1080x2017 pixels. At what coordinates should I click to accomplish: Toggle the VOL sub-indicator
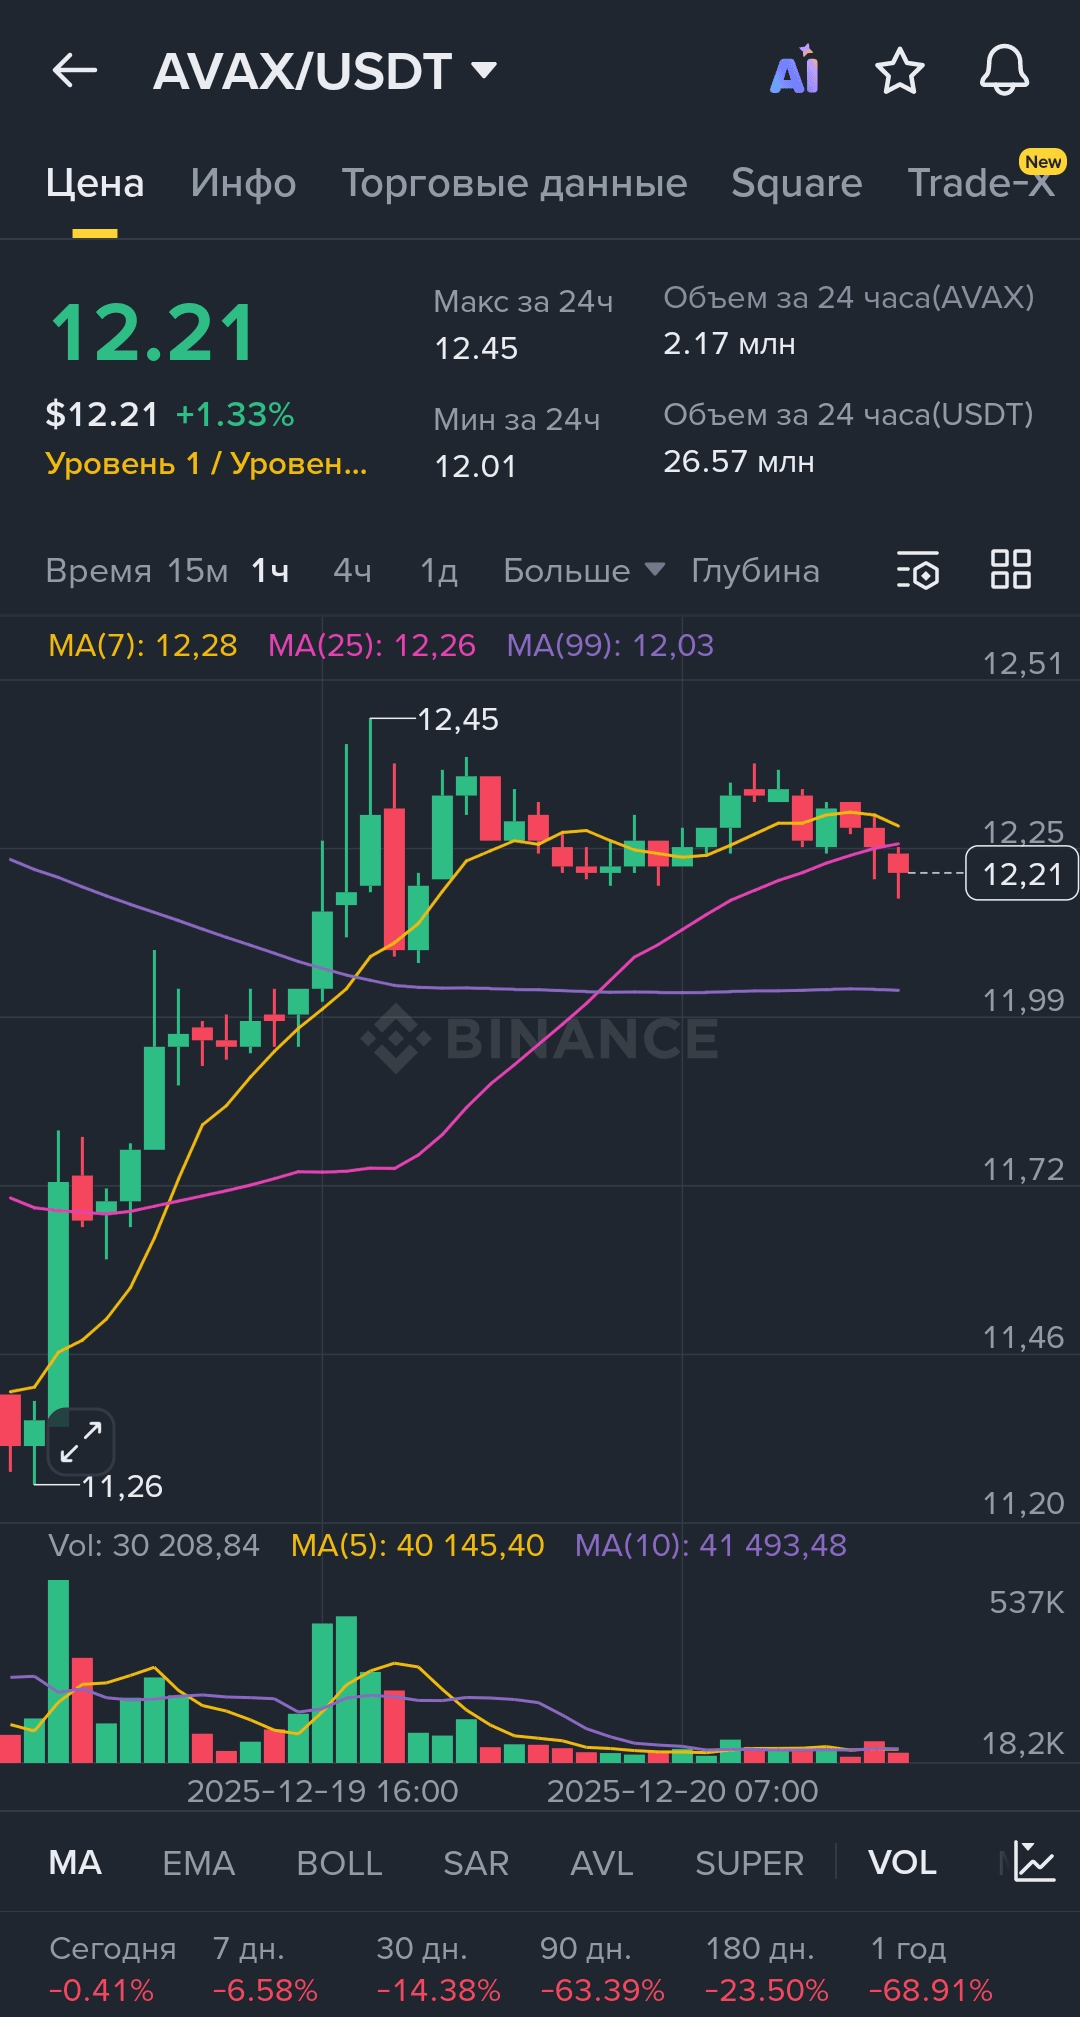(x=902, y=1863)
